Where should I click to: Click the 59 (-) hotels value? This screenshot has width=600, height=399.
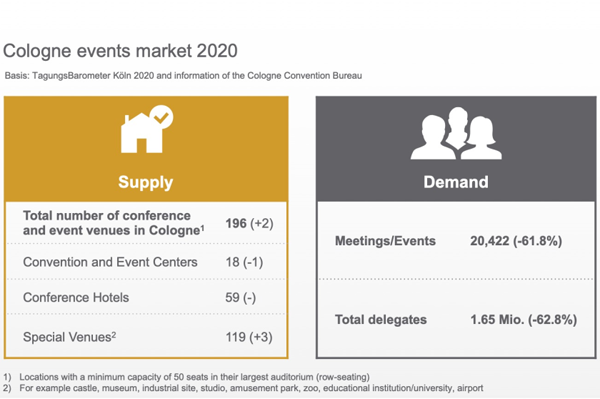tap(240, 298)
